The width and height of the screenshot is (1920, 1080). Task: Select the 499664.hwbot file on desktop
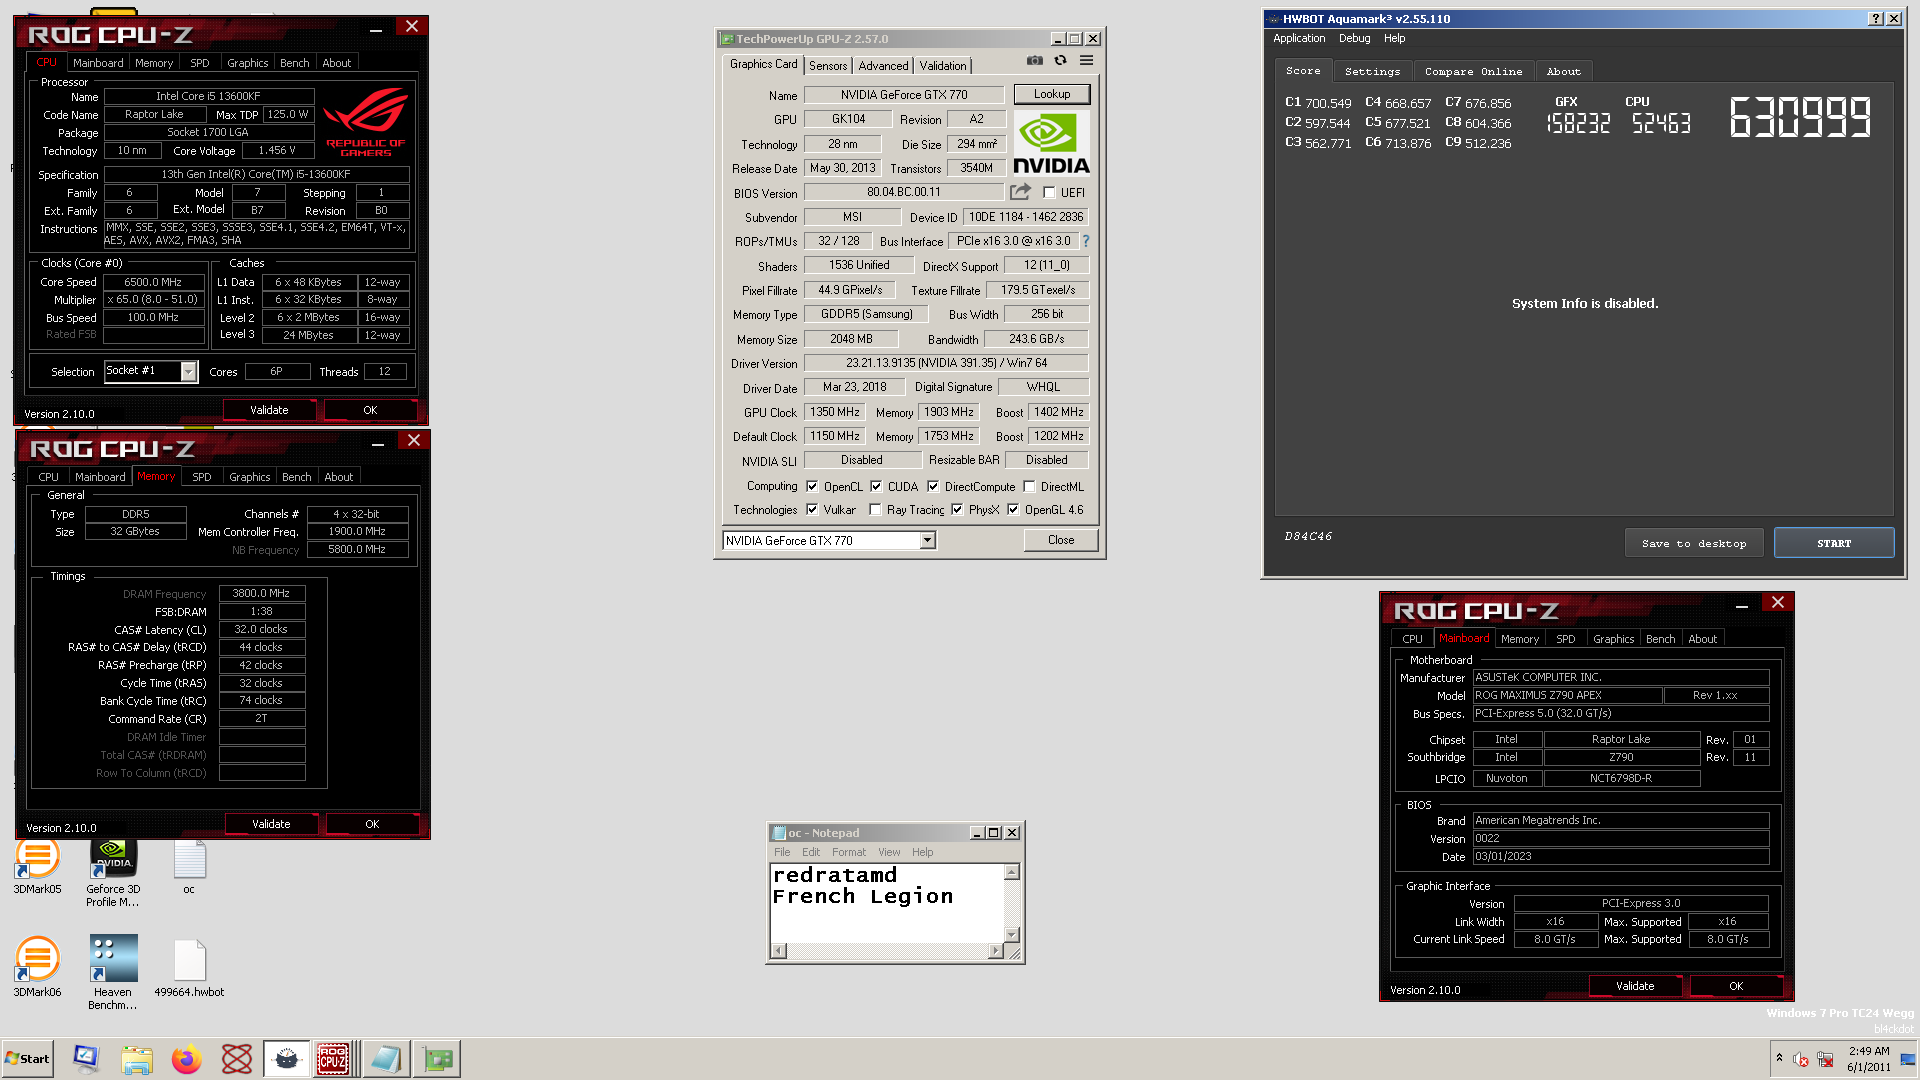click(189, 967)
